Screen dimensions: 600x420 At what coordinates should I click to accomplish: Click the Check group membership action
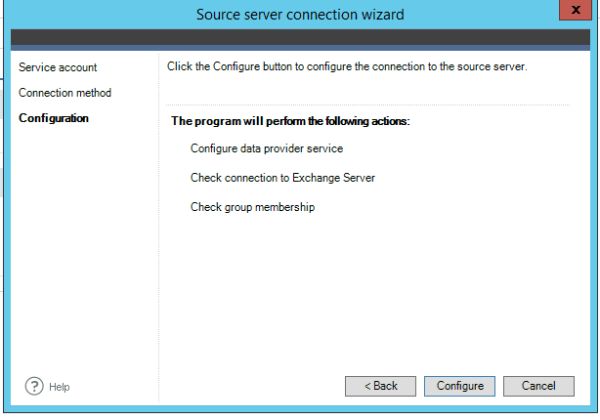253,207
